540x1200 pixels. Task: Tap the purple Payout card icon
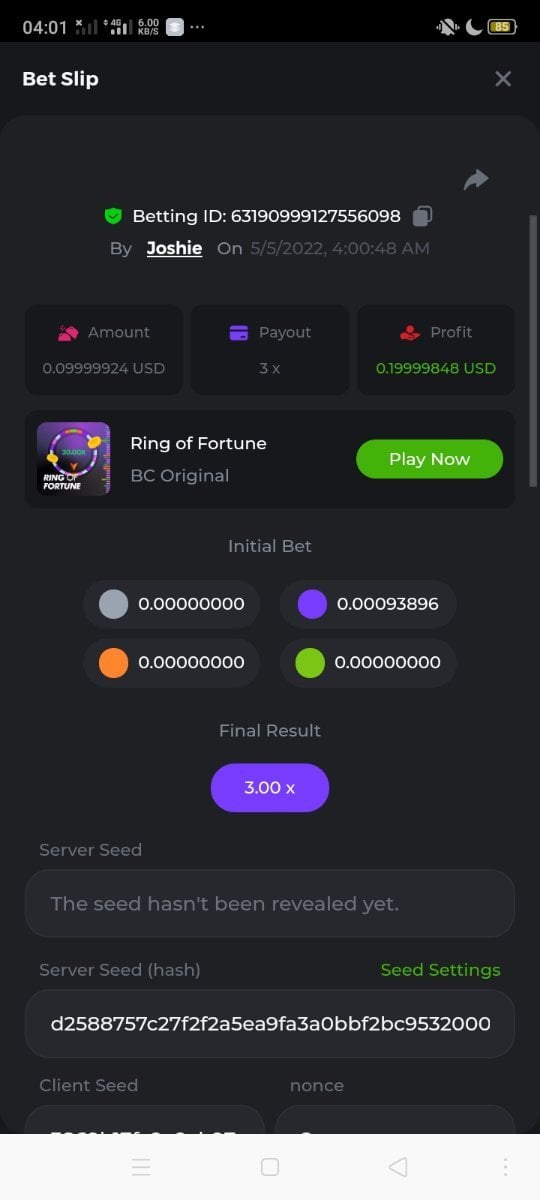click(x=239, y=333)
